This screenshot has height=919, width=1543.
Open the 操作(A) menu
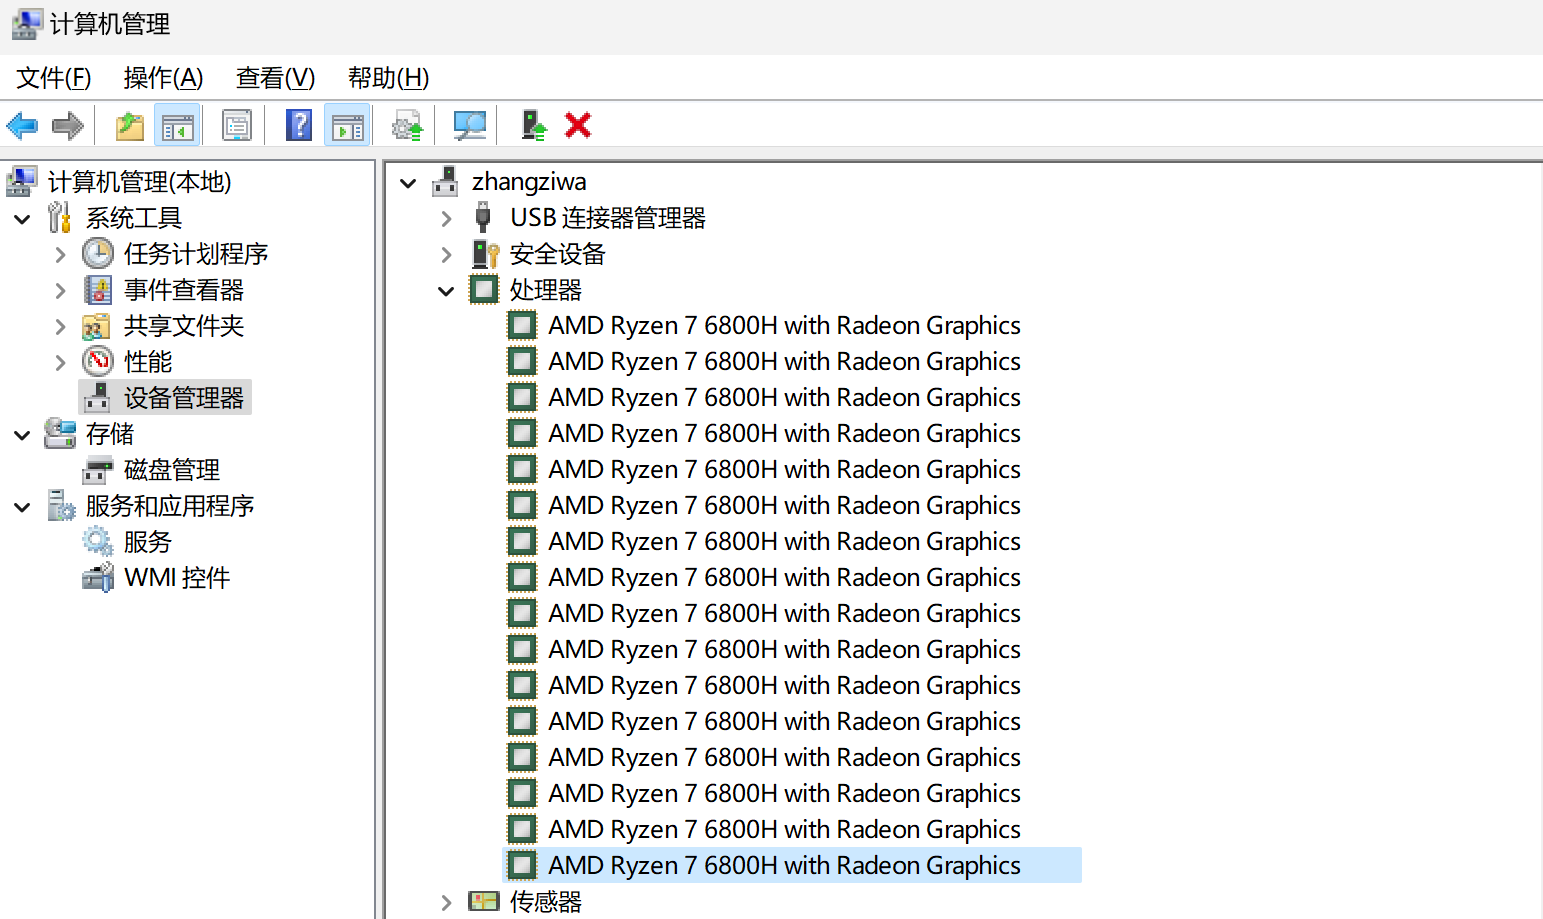click(163, 78)
